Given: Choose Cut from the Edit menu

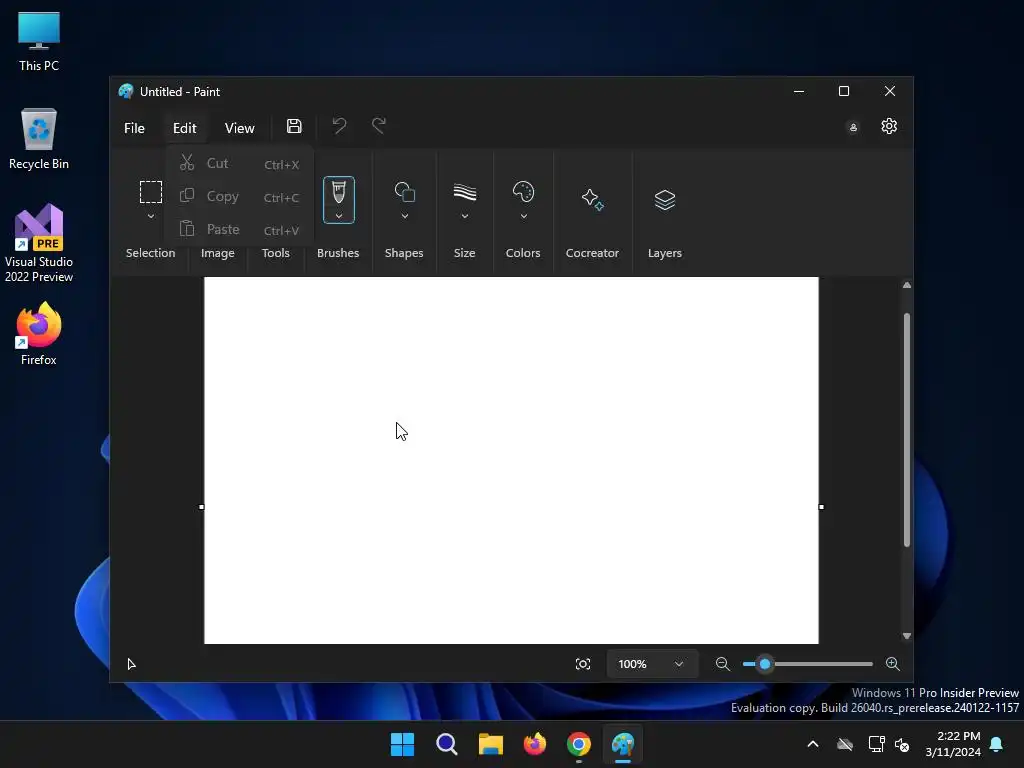Looking at the screenshot, I should coord(240,163).
